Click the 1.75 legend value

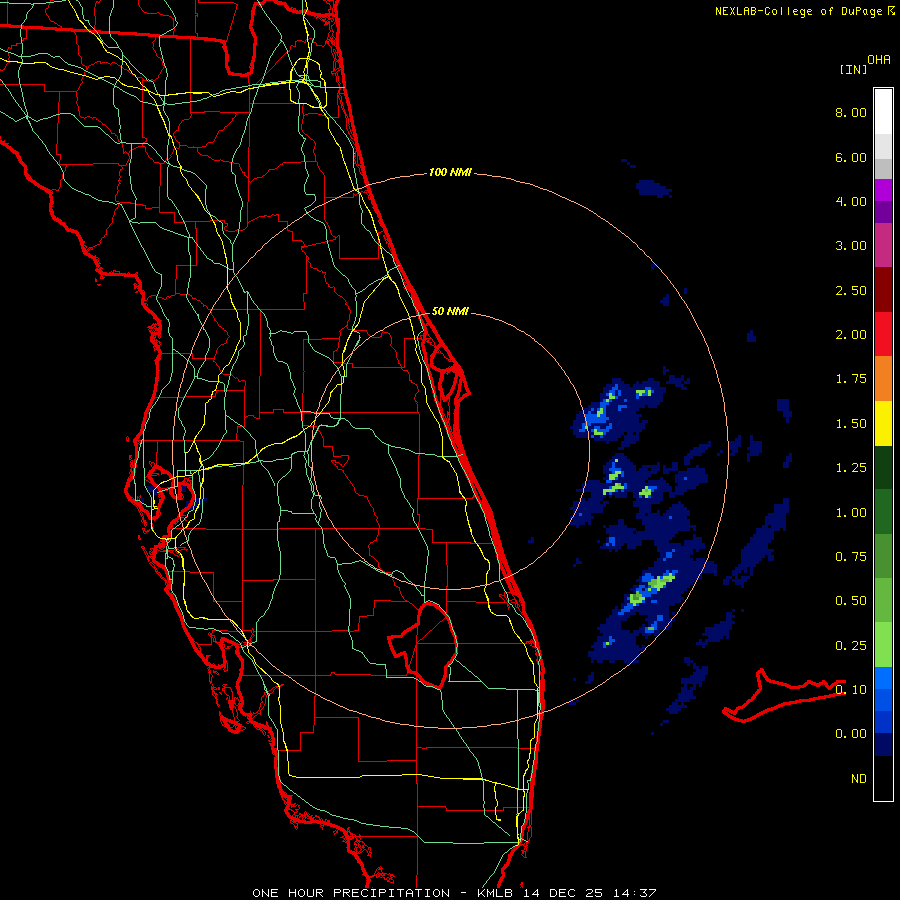[x=851, y=379]
